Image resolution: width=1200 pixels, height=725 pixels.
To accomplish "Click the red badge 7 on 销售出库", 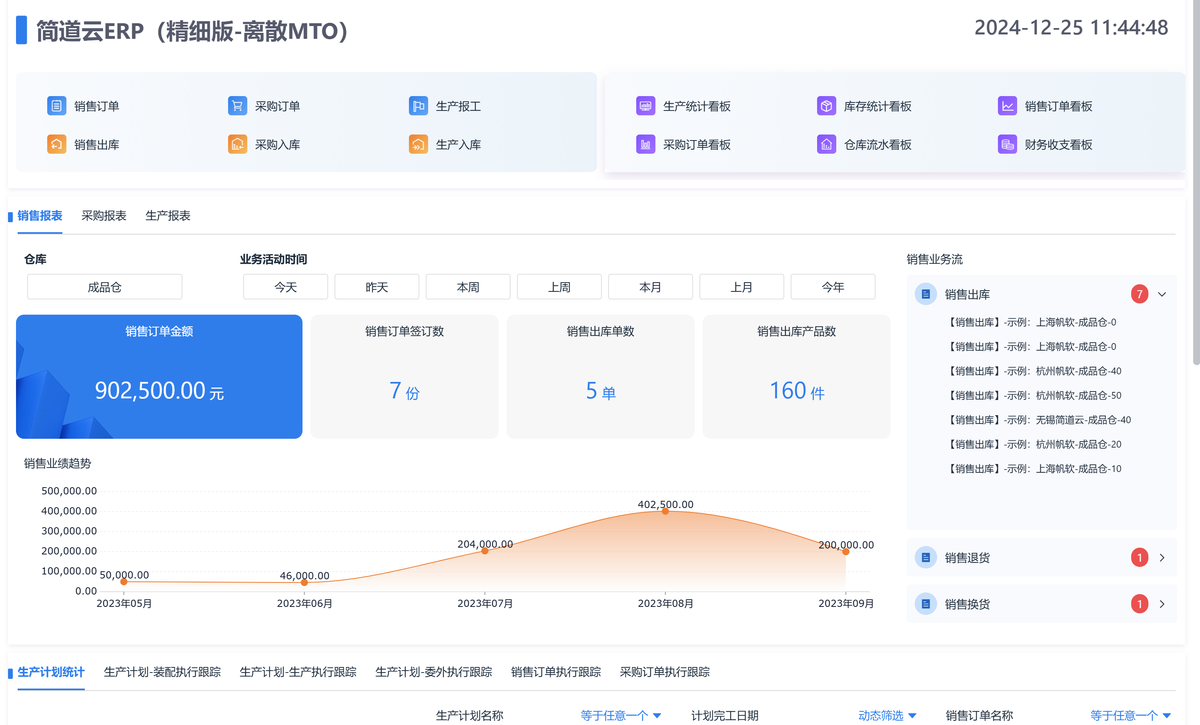I will [x=1139, y=294].
